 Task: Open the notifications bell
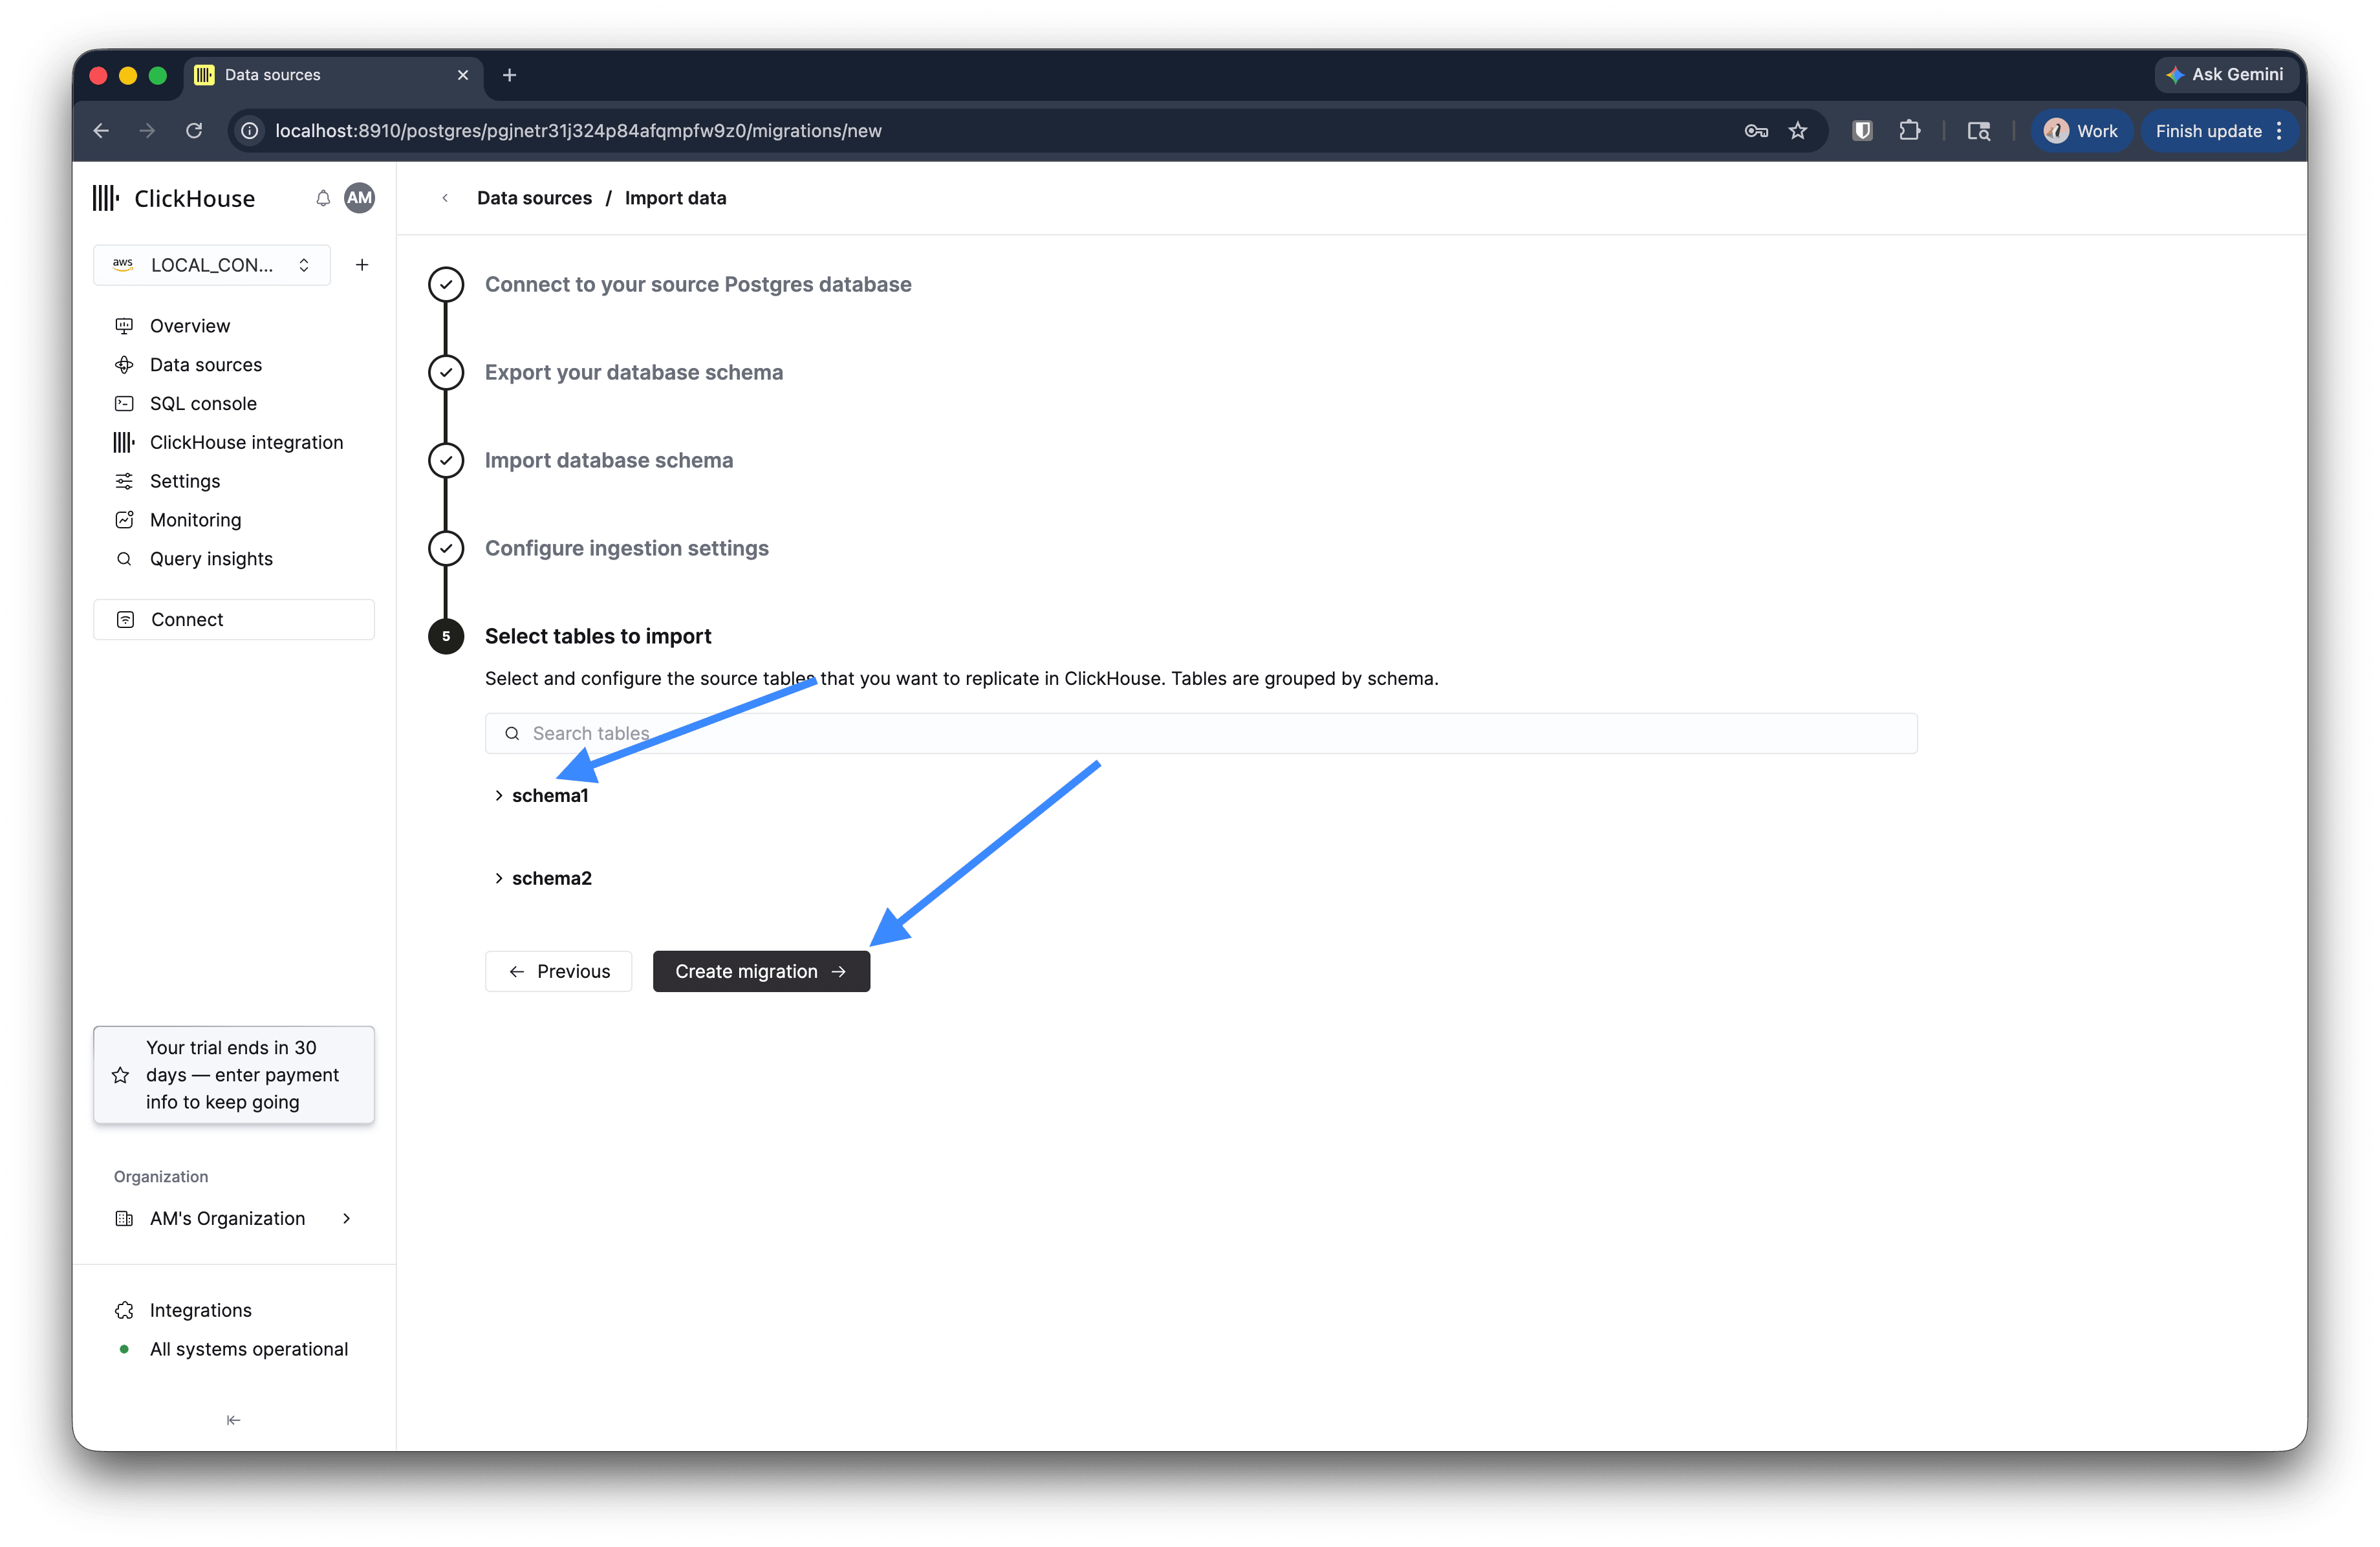point(323,198)
